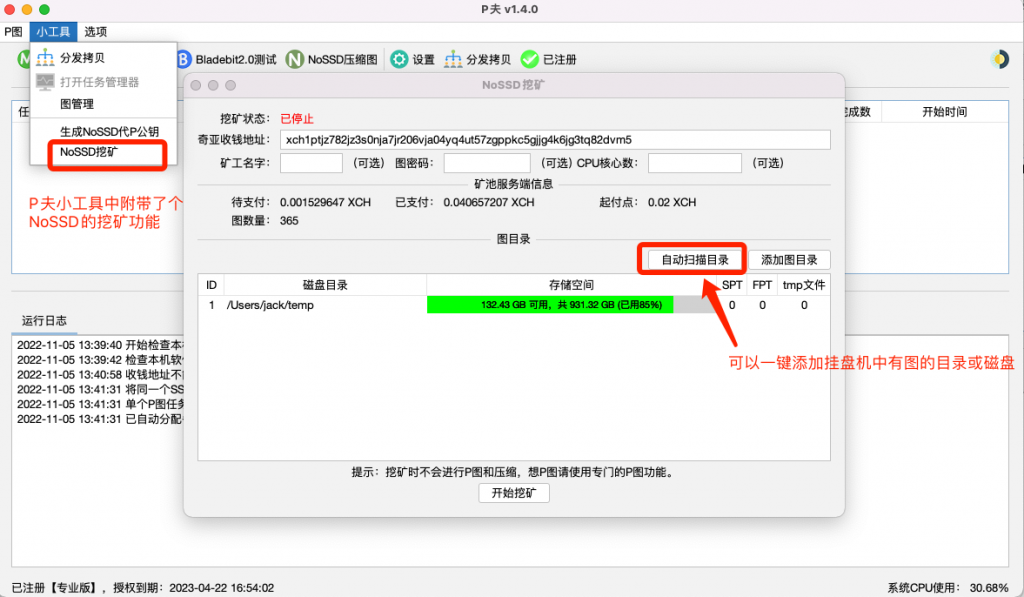
Task: Click the green 已注册 checkmark icon
Action: 528,60
